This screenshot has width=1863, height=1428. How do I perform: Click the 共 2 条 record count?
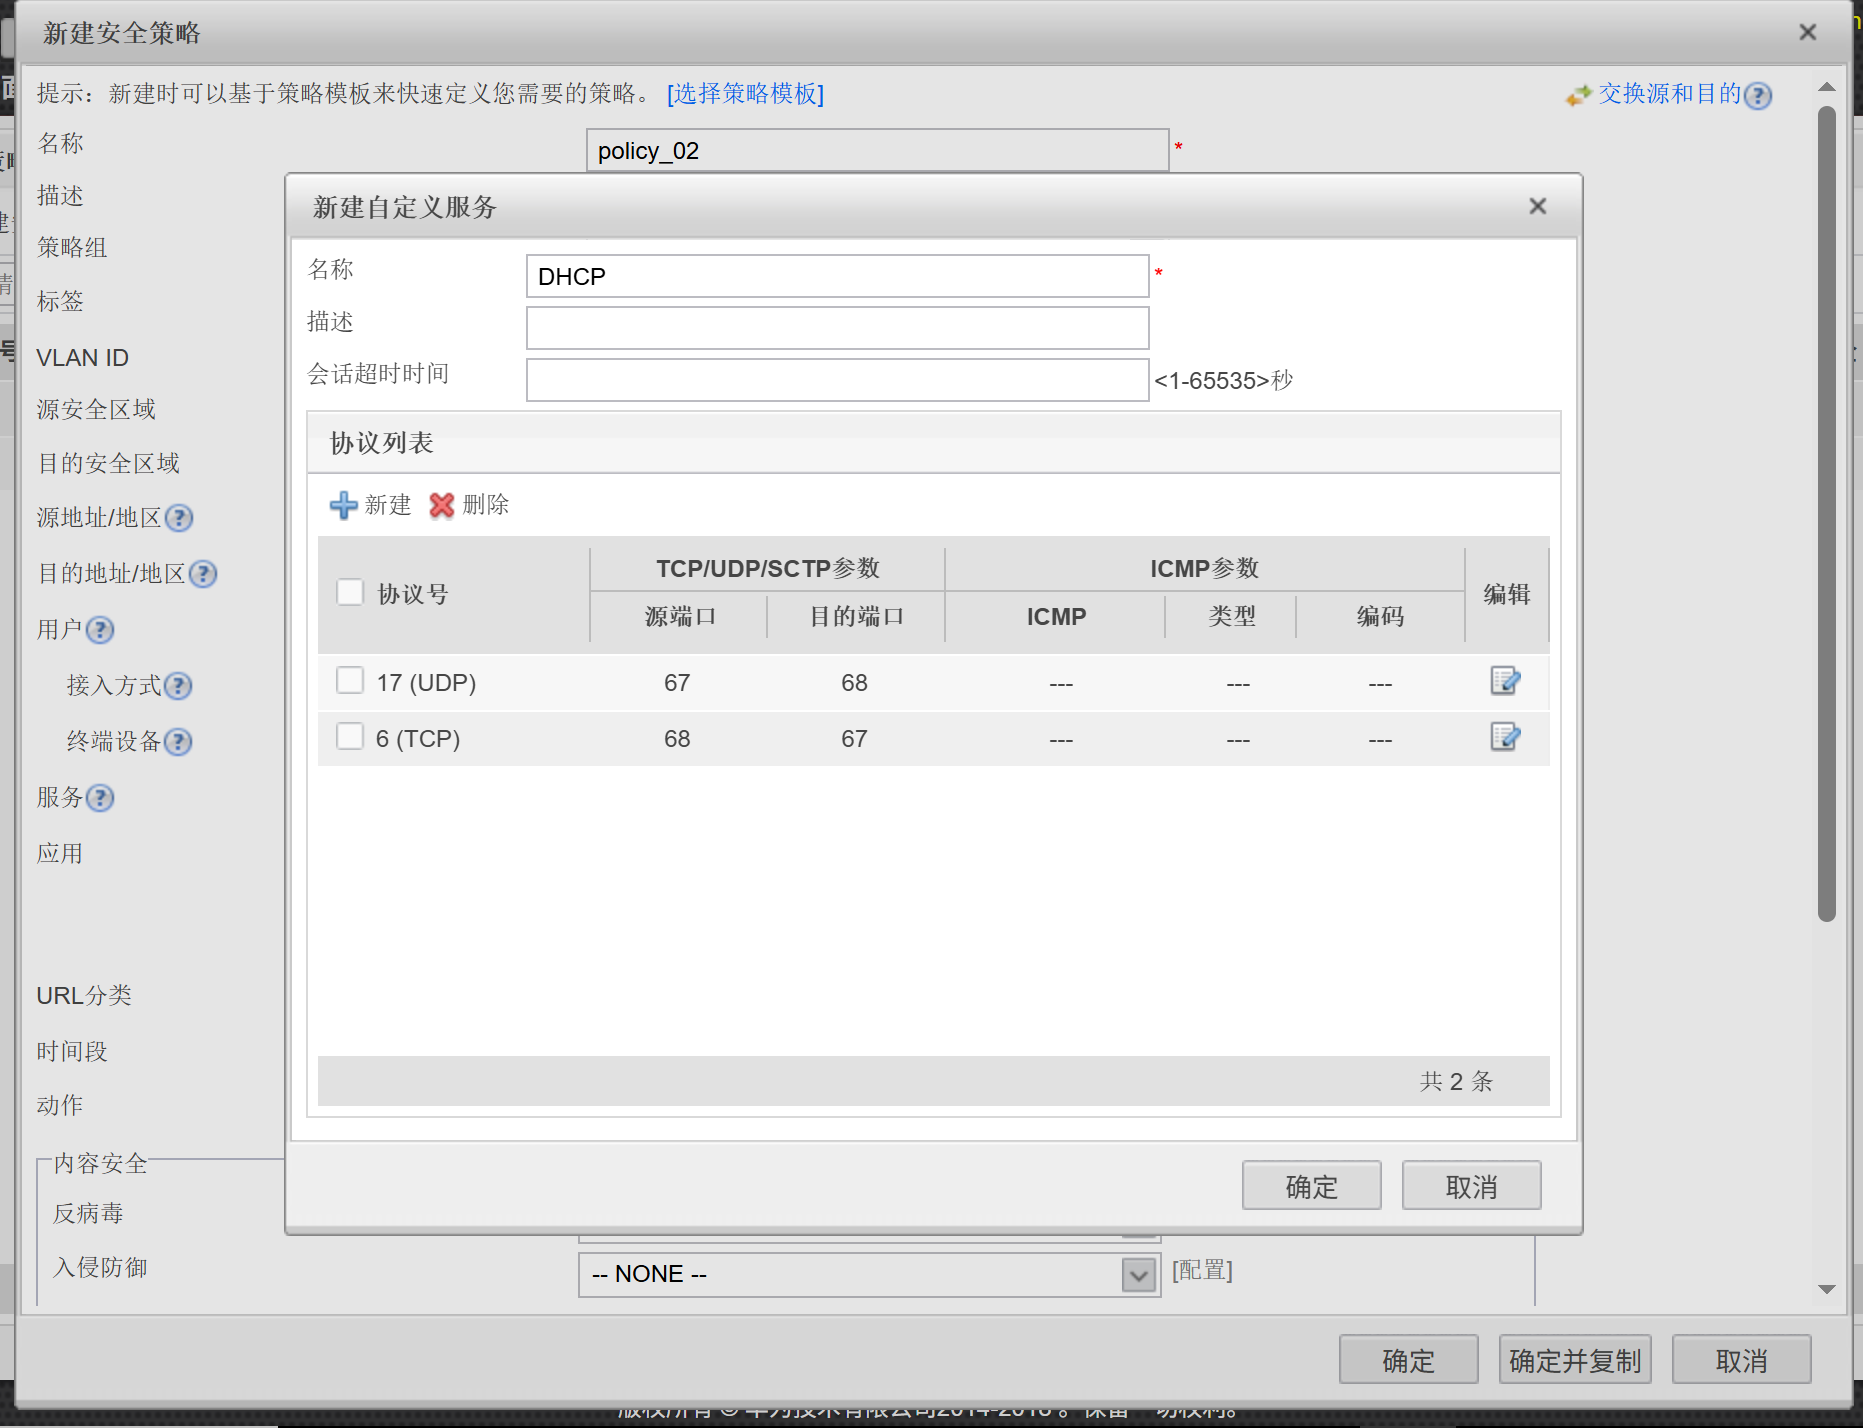(1456, 1081)
